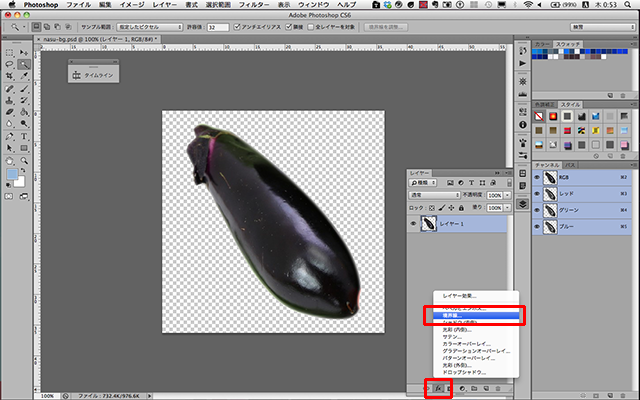Toggle the アンチエイリアス checkbox

click(236, 28)
